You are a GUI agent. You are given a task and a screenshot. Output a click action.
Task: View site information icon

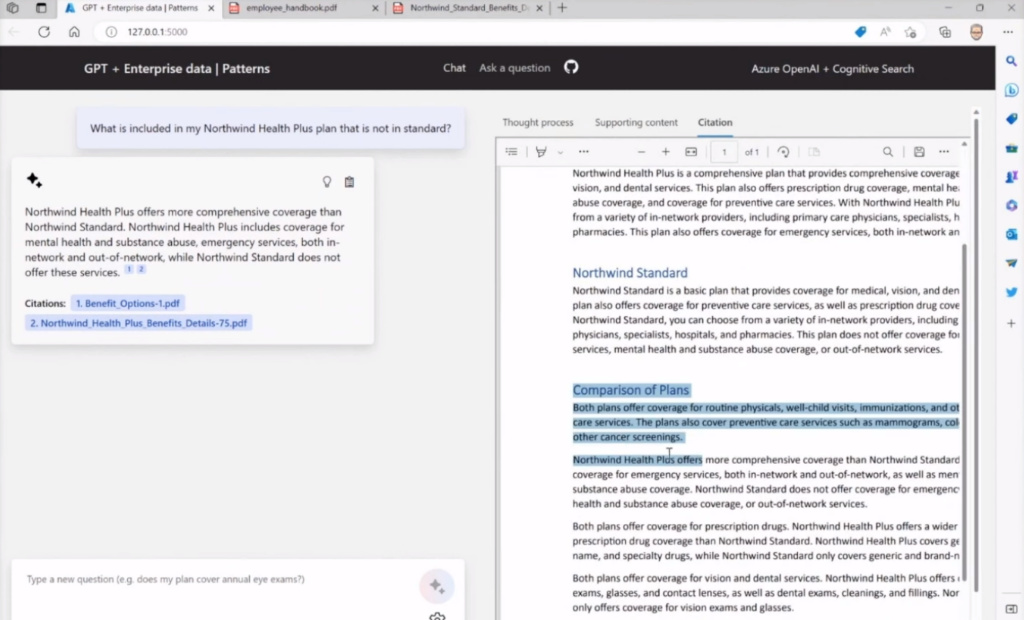(112, 31)
